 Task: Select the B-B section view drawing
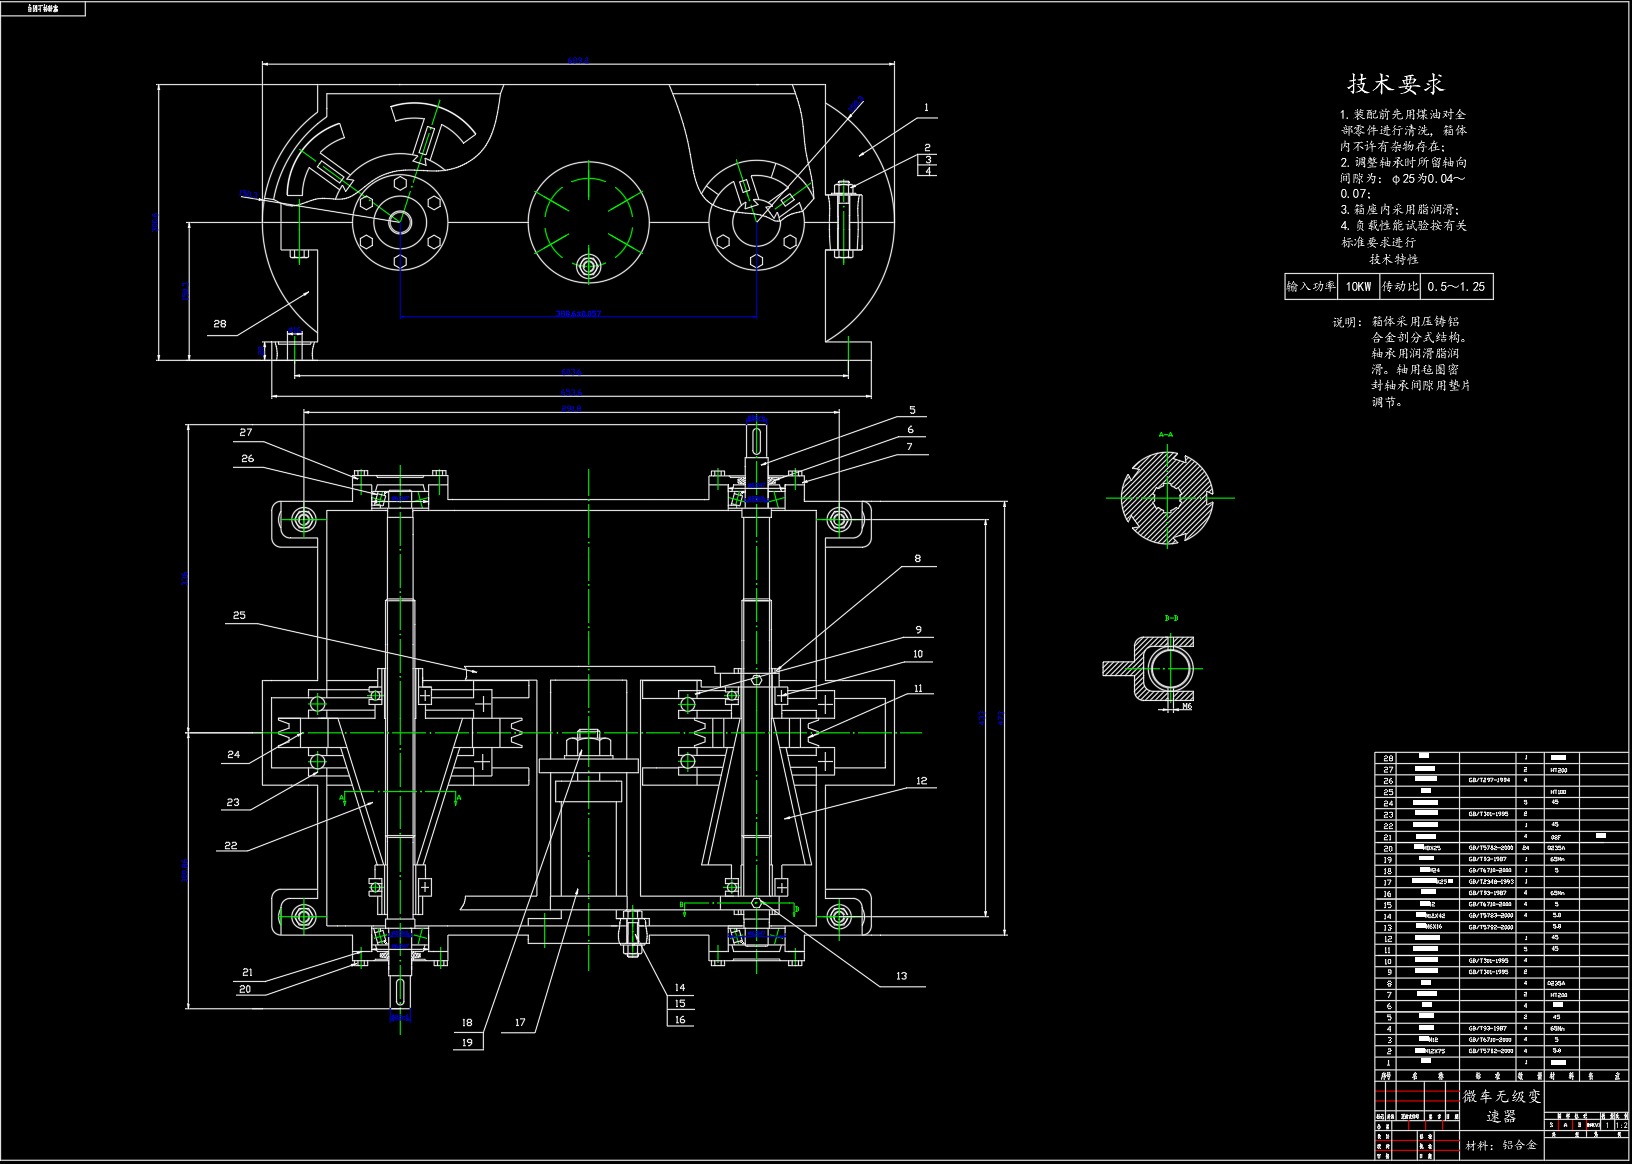pyautogui.click(x=1164, y=667)
